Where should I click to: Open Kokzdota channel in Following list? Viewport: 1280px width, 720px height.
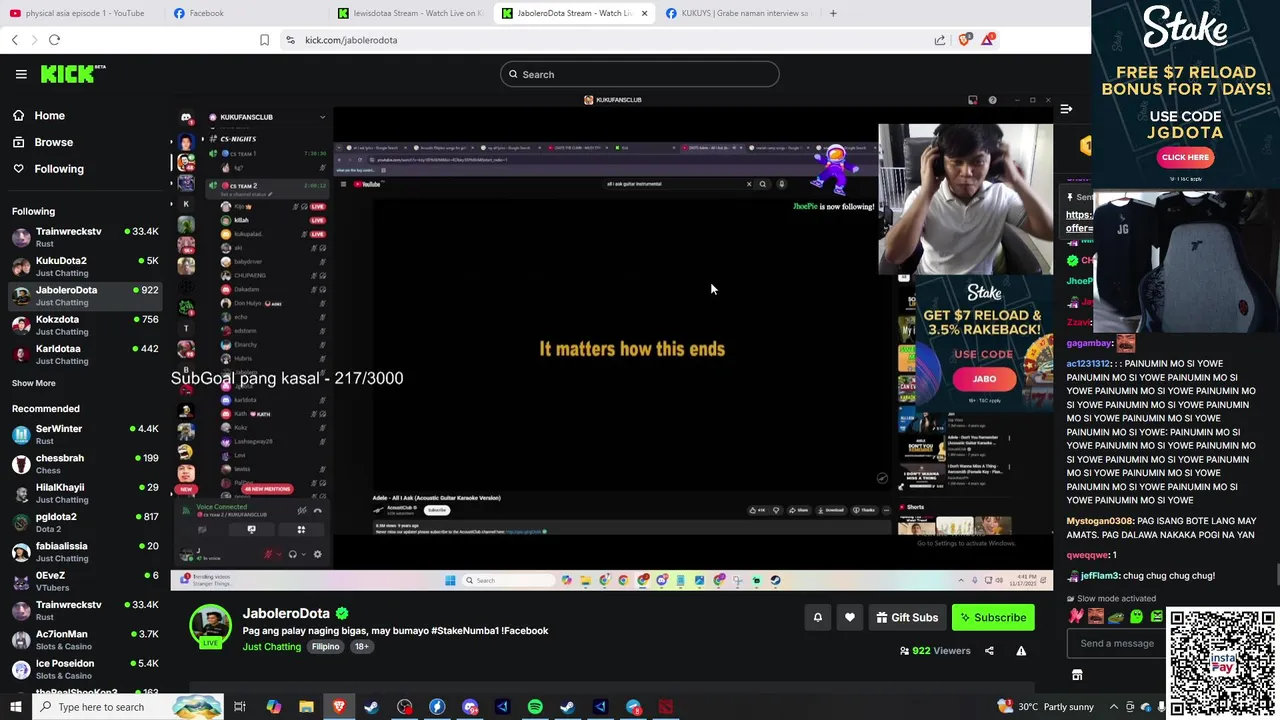pyautogui.click(x=85, y=325)
